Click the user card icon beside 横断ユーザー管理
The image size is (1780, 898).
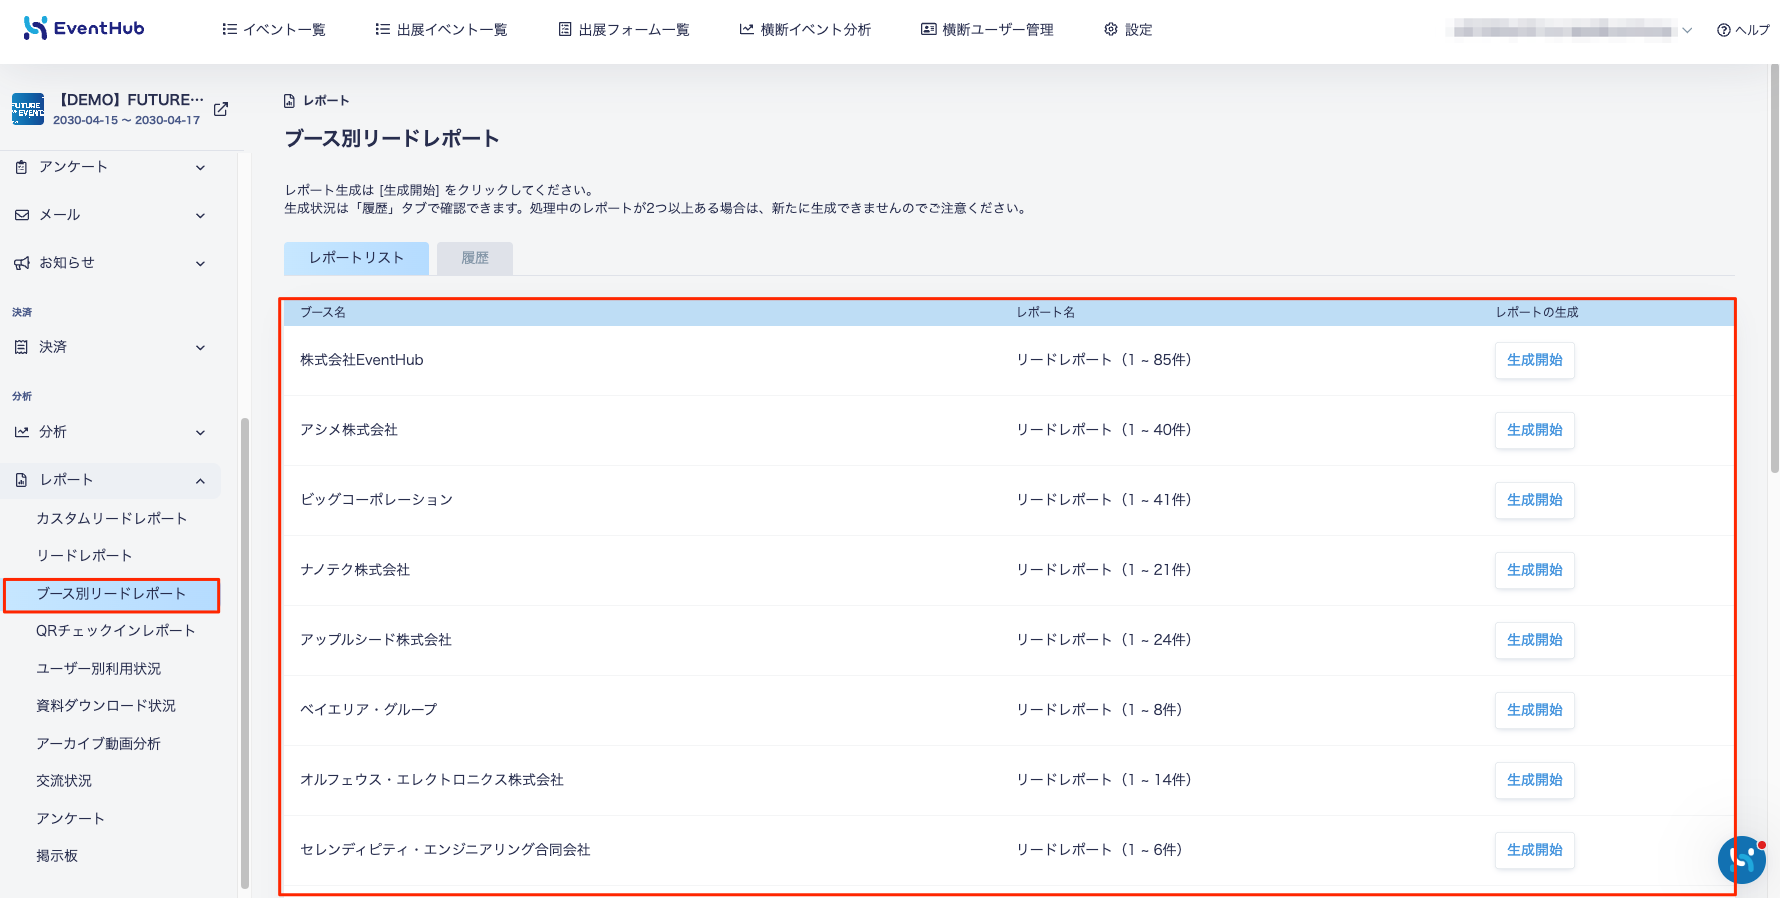[929, 30]
